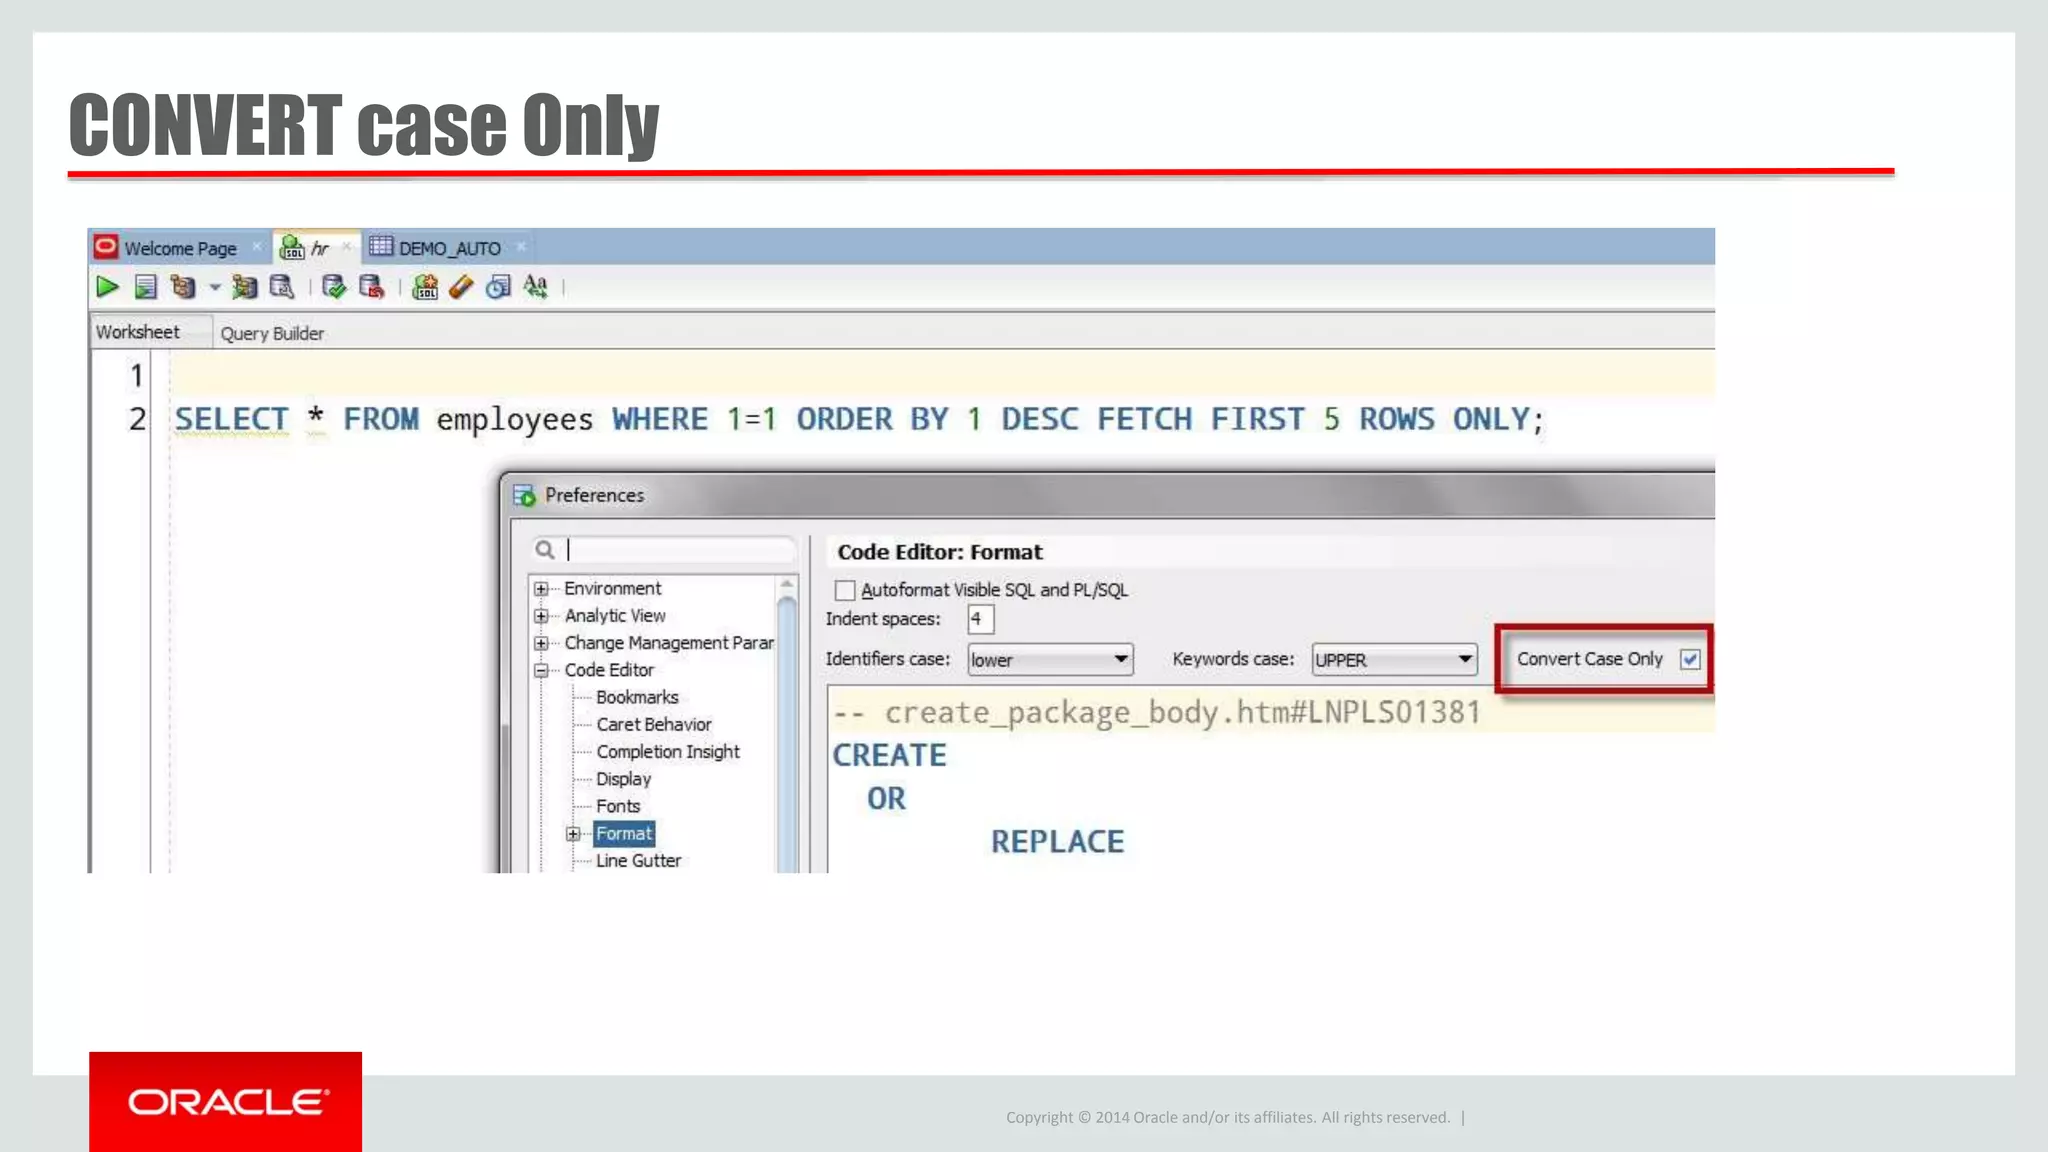Select Analytic View in preferences tree
This screenshot has width=2048, height=1152.
pyautogui.click(x=615, y=616)
